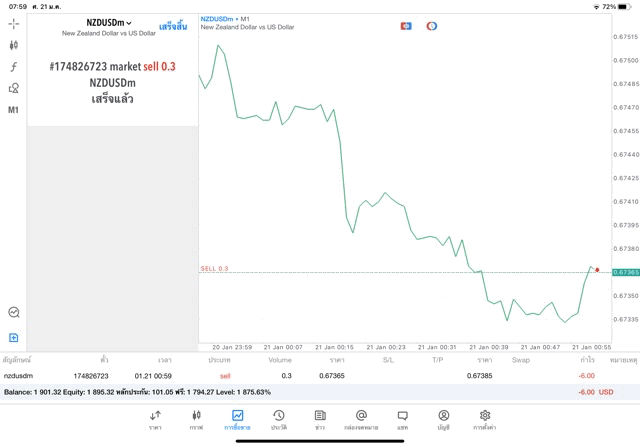The image size is (640, 447).
Task: Tap the blue Done button (เสร็จสิ้น)
Action: pyautogui.click(x=172, y=27)
